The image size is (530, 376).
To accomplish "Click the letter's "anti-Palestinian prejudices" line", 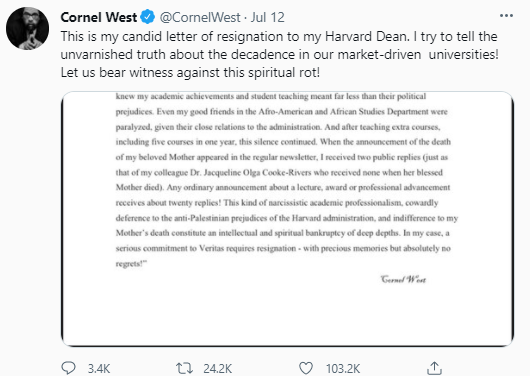I will 287,218.
